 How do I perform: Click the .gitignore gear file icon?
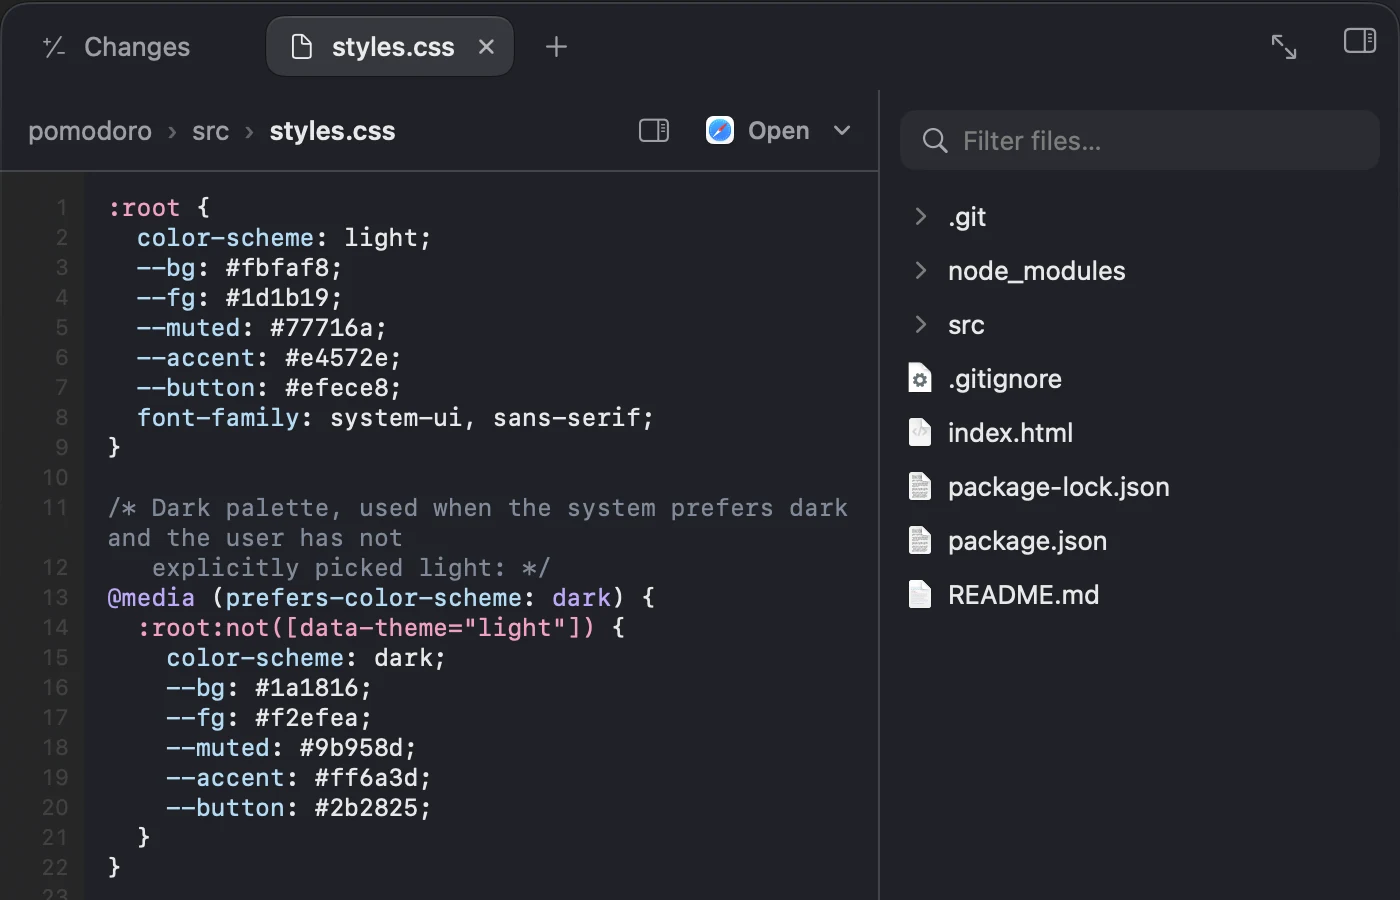click(920, 378)
